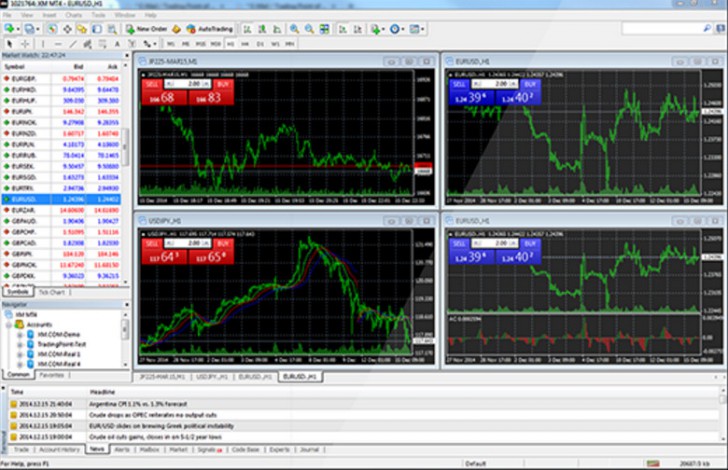Open the Templates dropdown arrow
Image resolution: width=728 pixels, height=470 pixels.
pos(422,29)
